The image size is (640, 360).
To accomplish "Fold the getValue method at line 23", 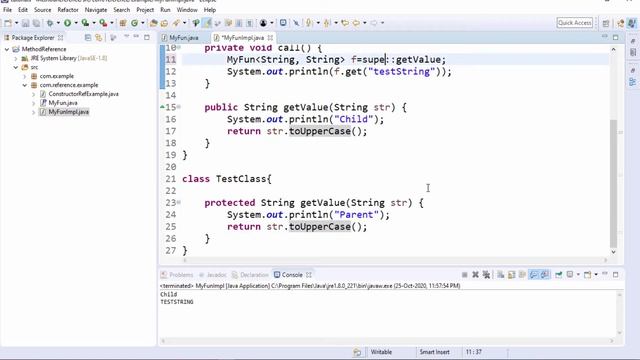I will pyautogui.click(x=179, y=202).
